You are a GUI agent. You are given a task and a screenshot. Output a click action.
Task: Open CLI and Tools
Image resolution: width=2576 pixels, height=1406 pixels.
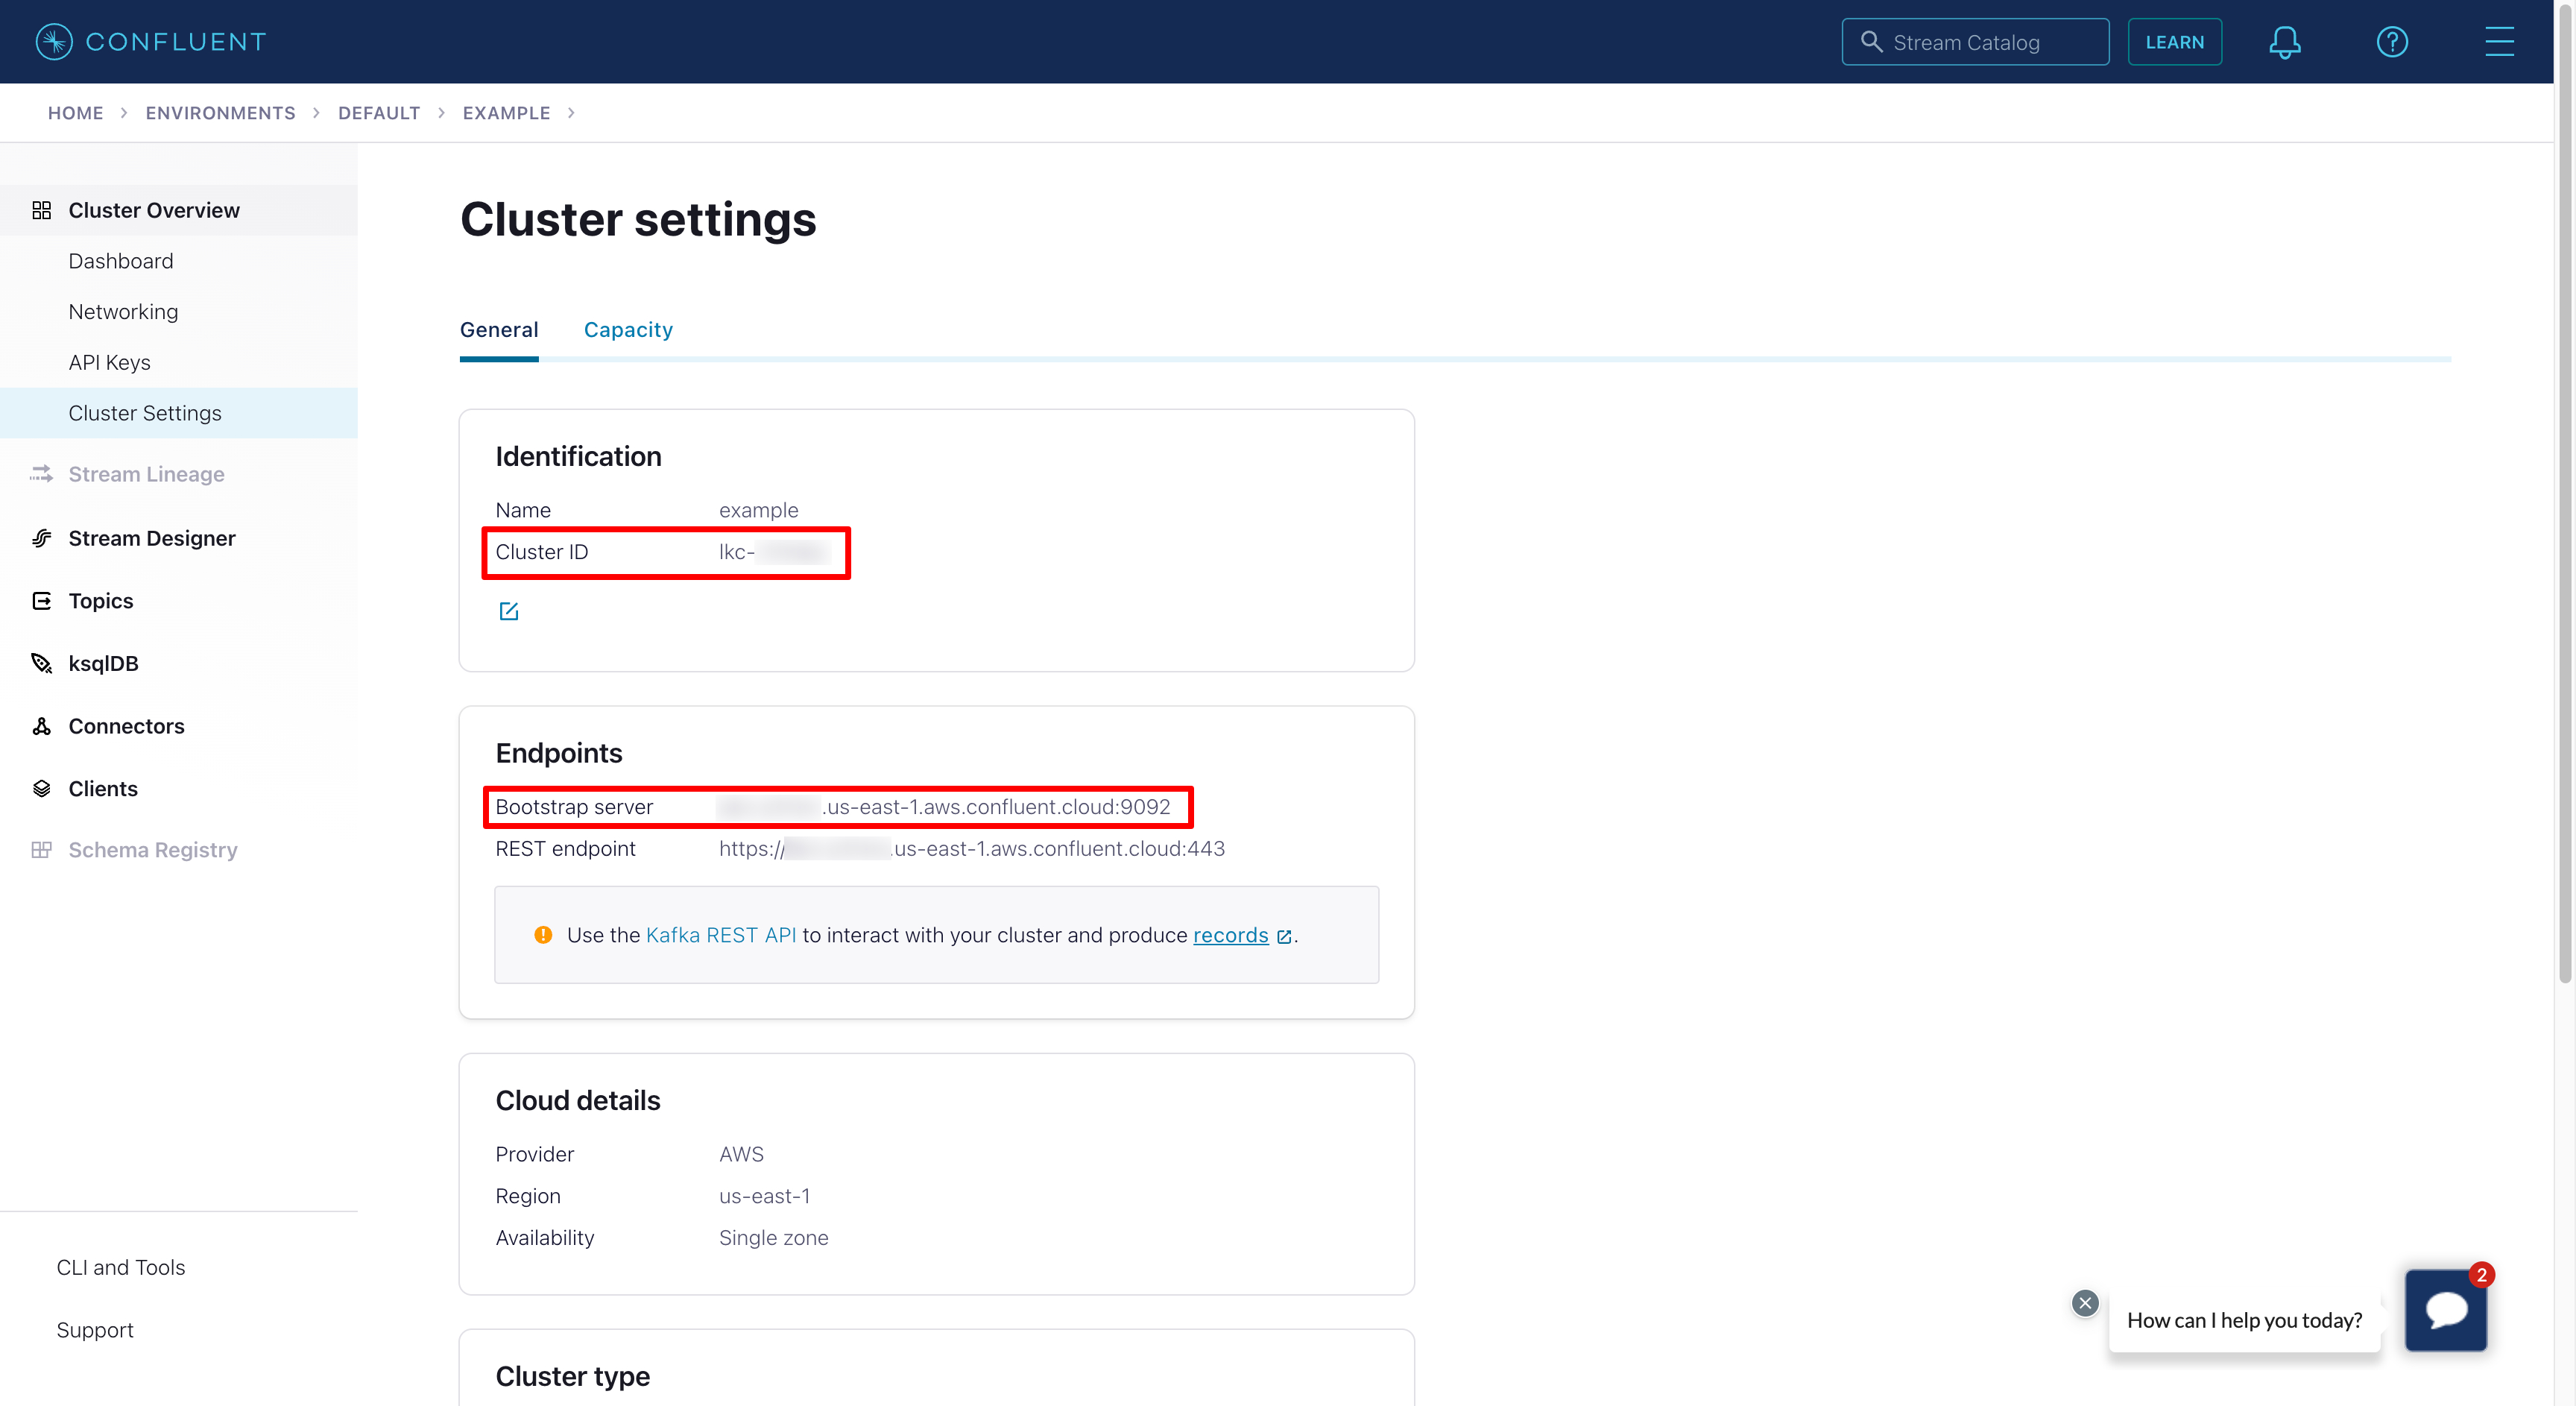tap(121, 1267)
